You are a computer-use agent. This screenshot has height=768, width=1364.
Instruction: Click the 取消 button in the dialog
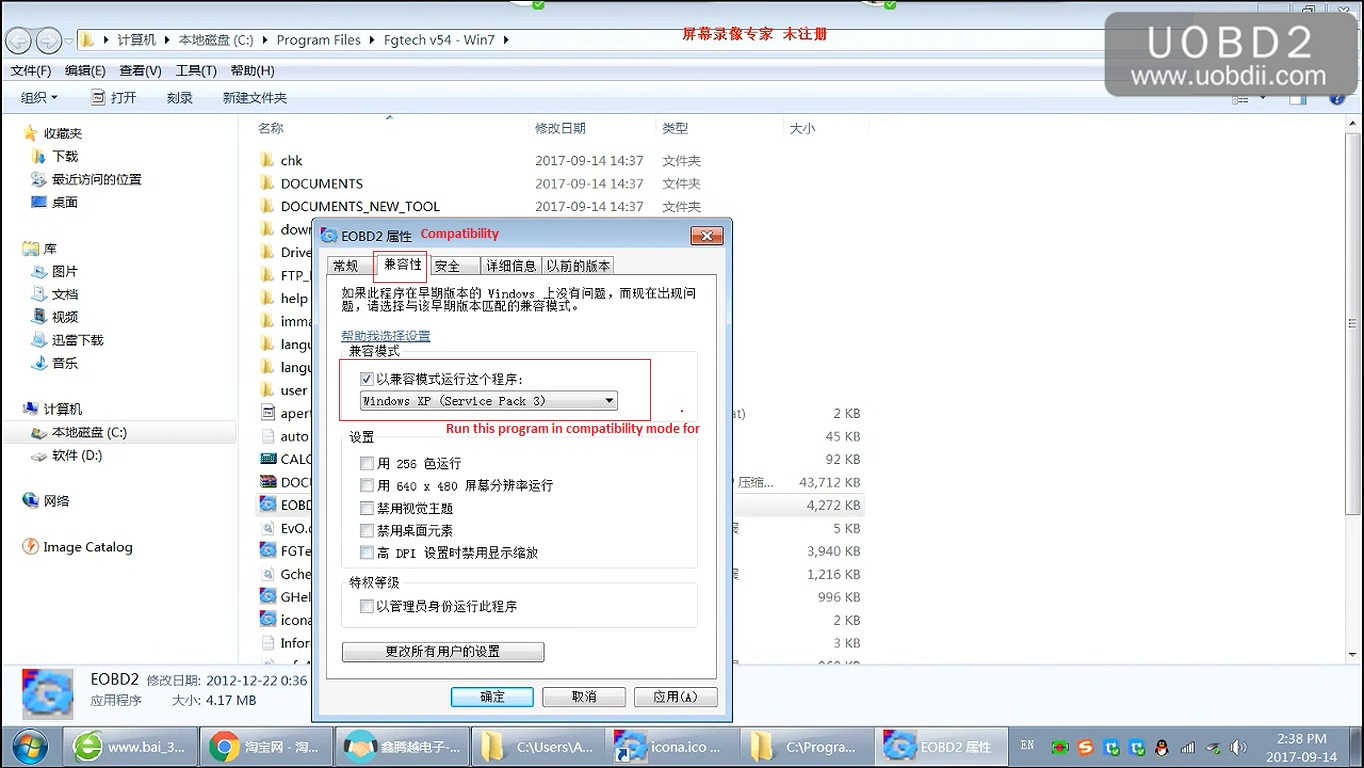tap(584, 697)
